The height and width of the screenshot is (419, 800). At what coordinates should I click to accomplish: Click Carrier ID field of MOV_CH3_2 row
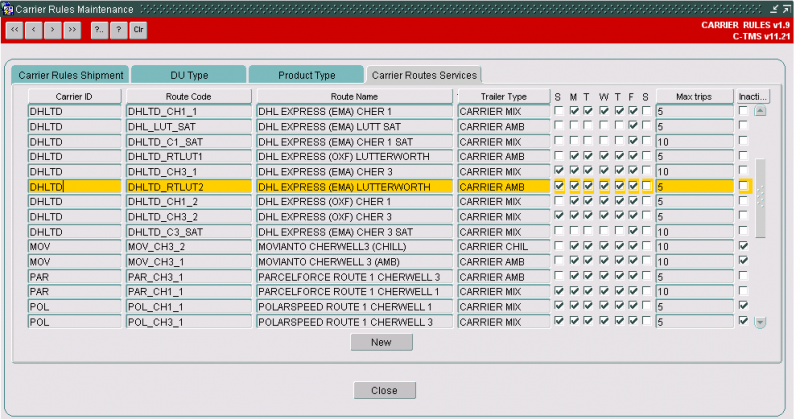coord(74,247)
